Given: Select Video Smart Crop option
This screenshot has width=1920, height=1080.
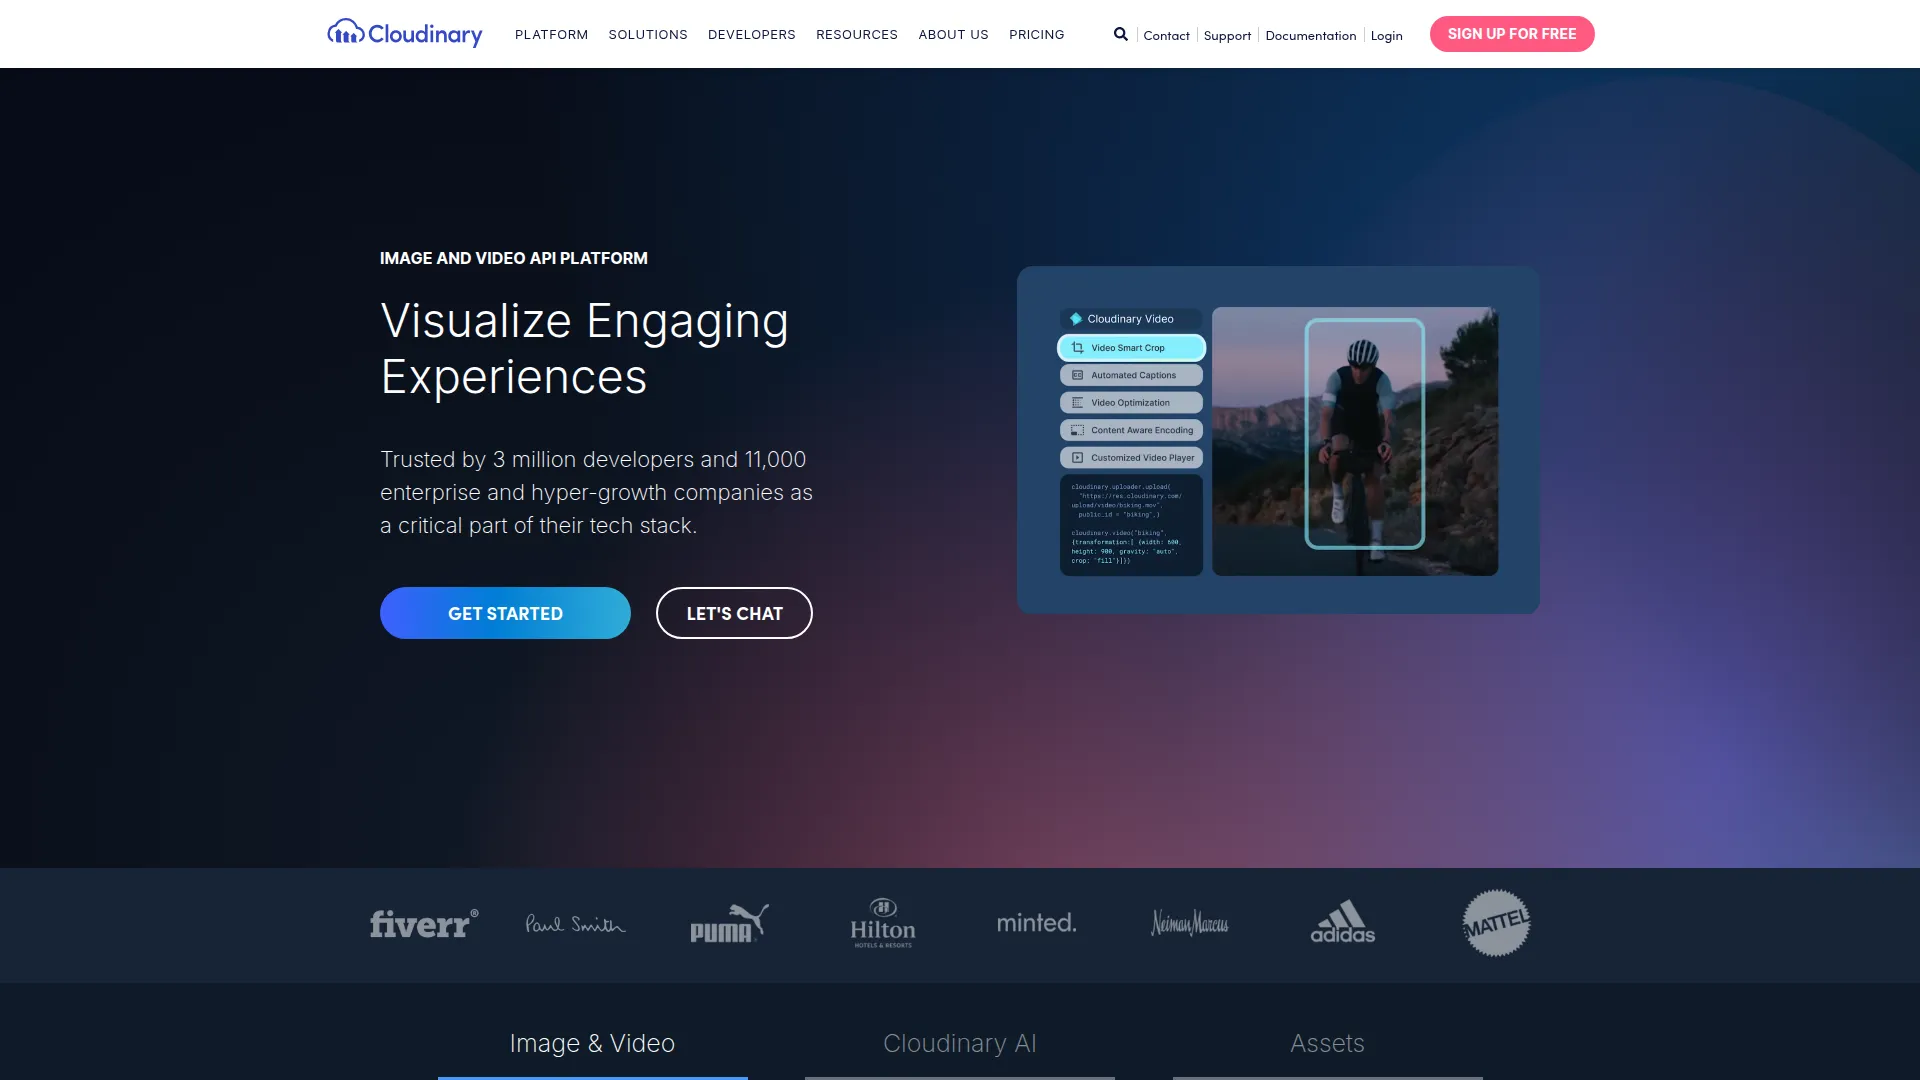Looking at the screenshot, I should (1131, 348).
